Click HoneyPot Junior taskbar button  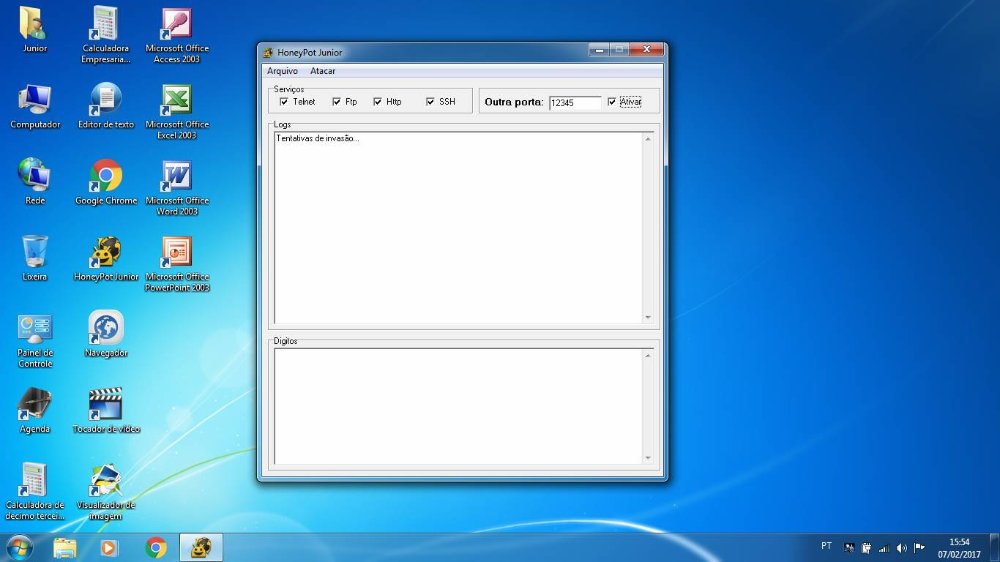click(x=201, y=547)
